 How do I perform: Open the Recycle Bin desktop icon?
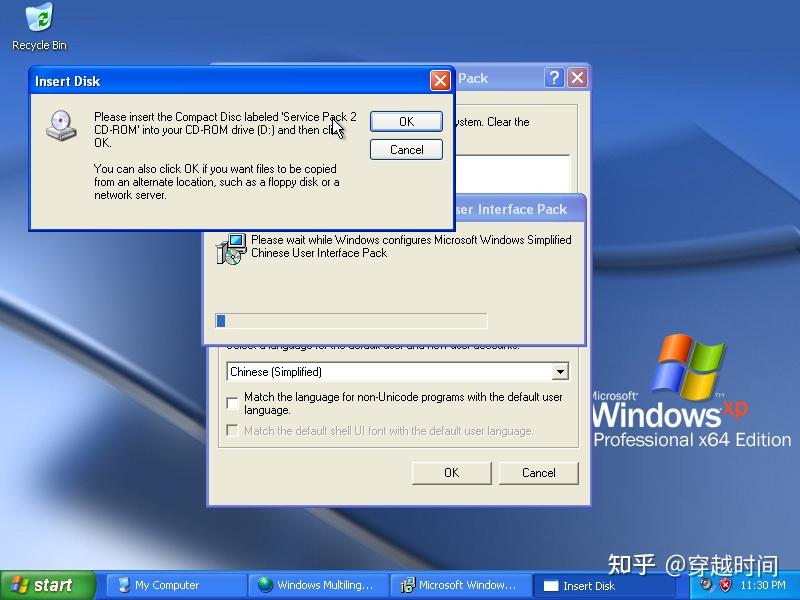coord(39,27)
